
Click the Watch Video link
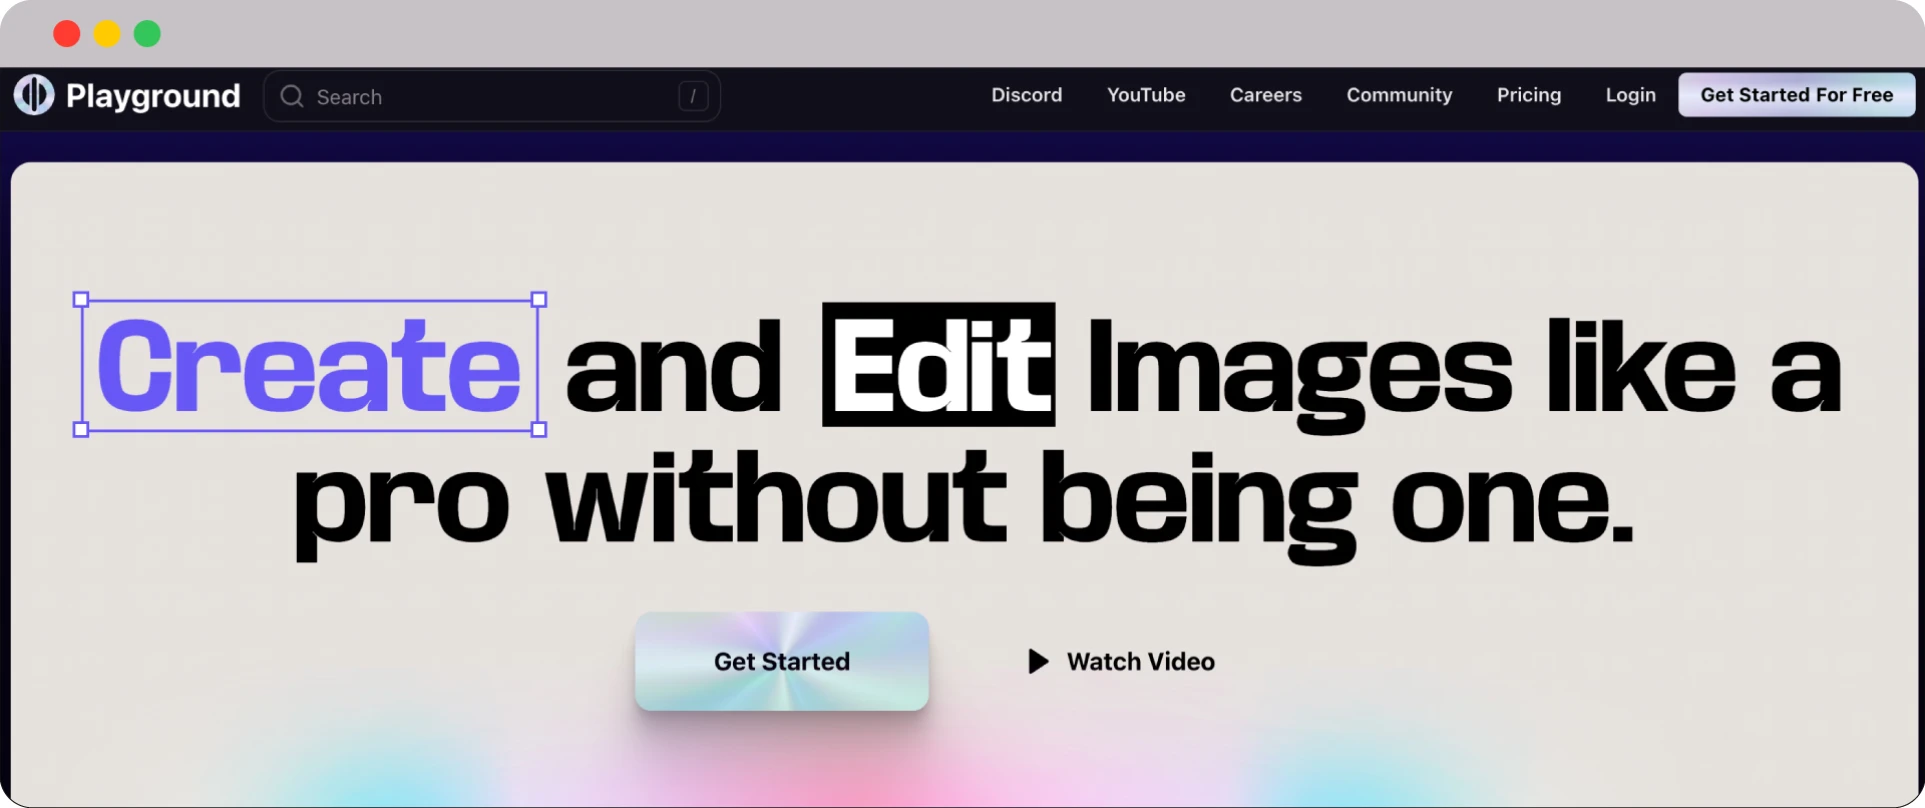coord(1141,661)
